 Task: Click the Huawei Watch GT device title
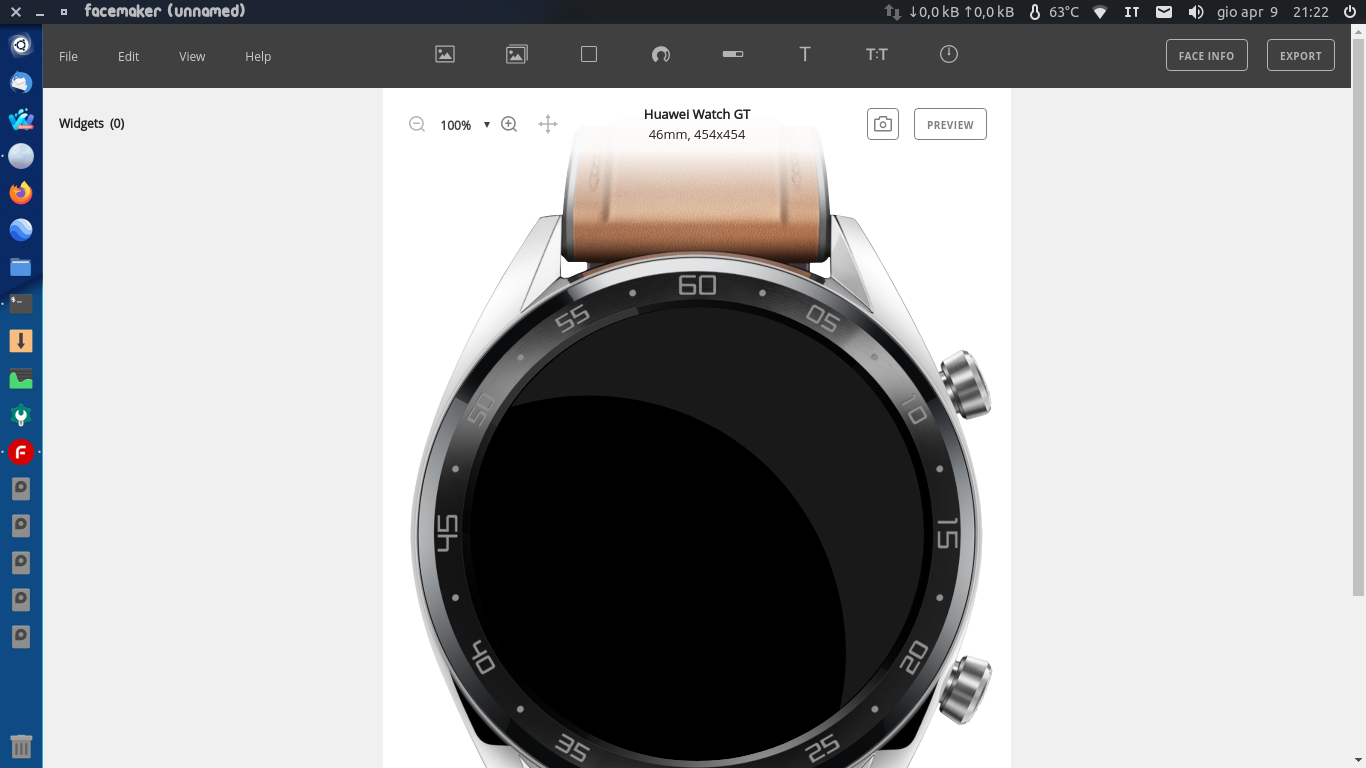click(697, 114)
